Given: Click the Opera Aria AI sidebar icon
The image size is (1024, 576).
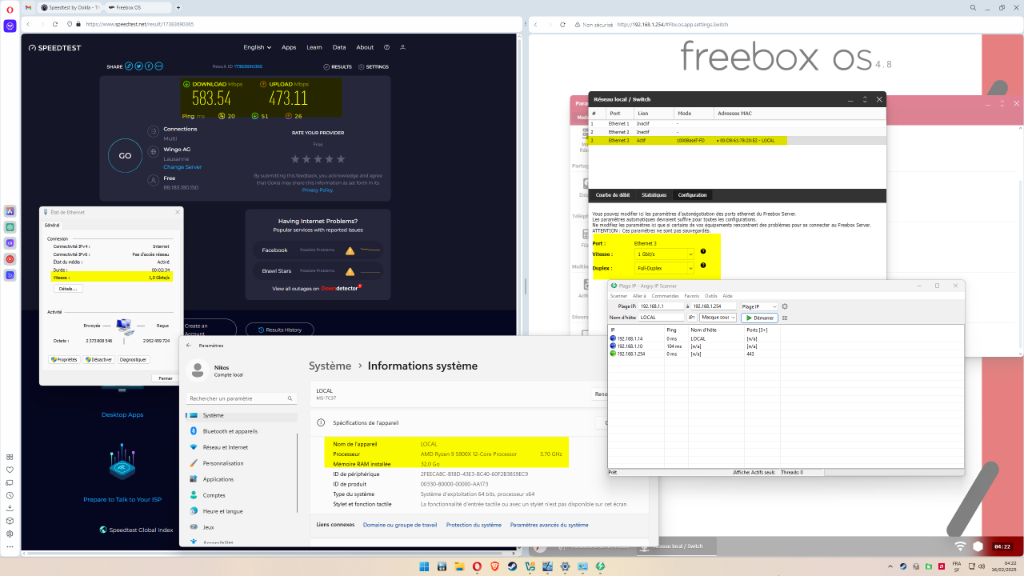Looking at the screenshot, I should [x=10, y=26].
